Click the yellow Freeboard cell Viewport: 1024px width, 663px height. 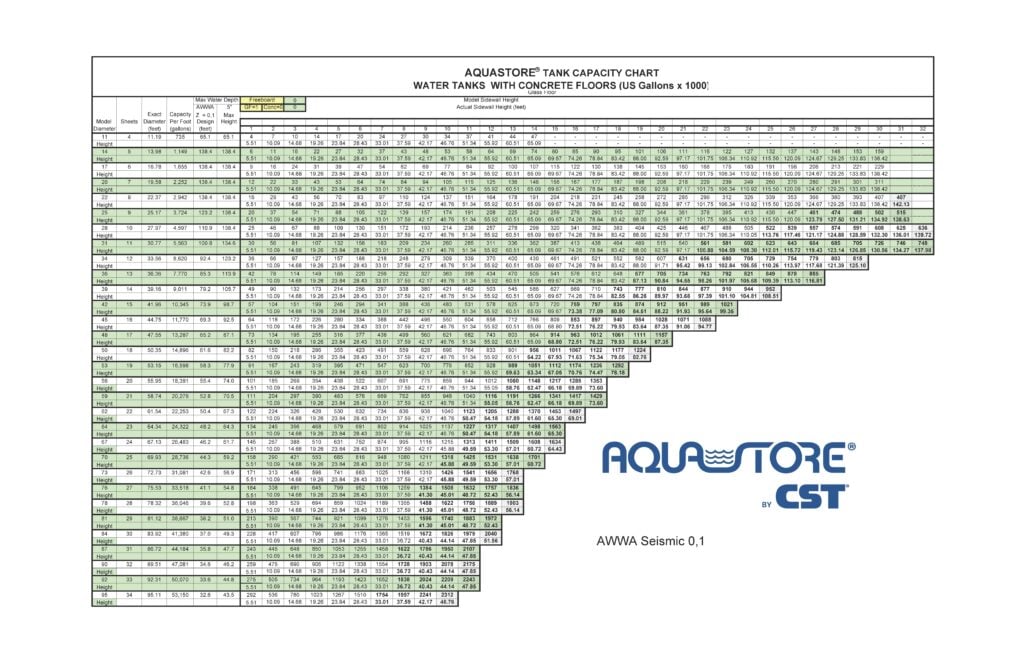coord(262,100)
